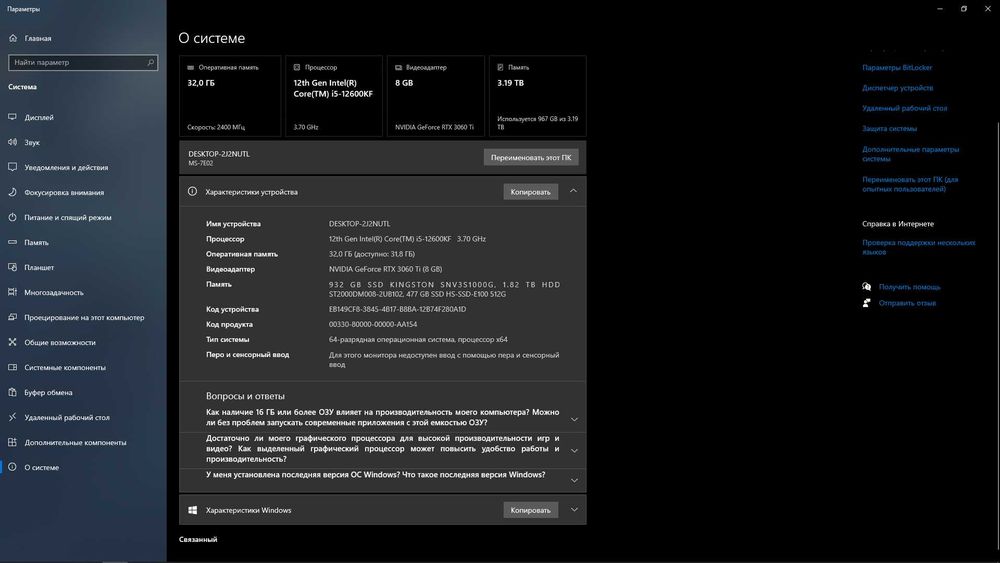Screen dimensions: 1000x563
Task: Click the Send feedback icon
Action: pyautogui.click(x=866, y=303)
